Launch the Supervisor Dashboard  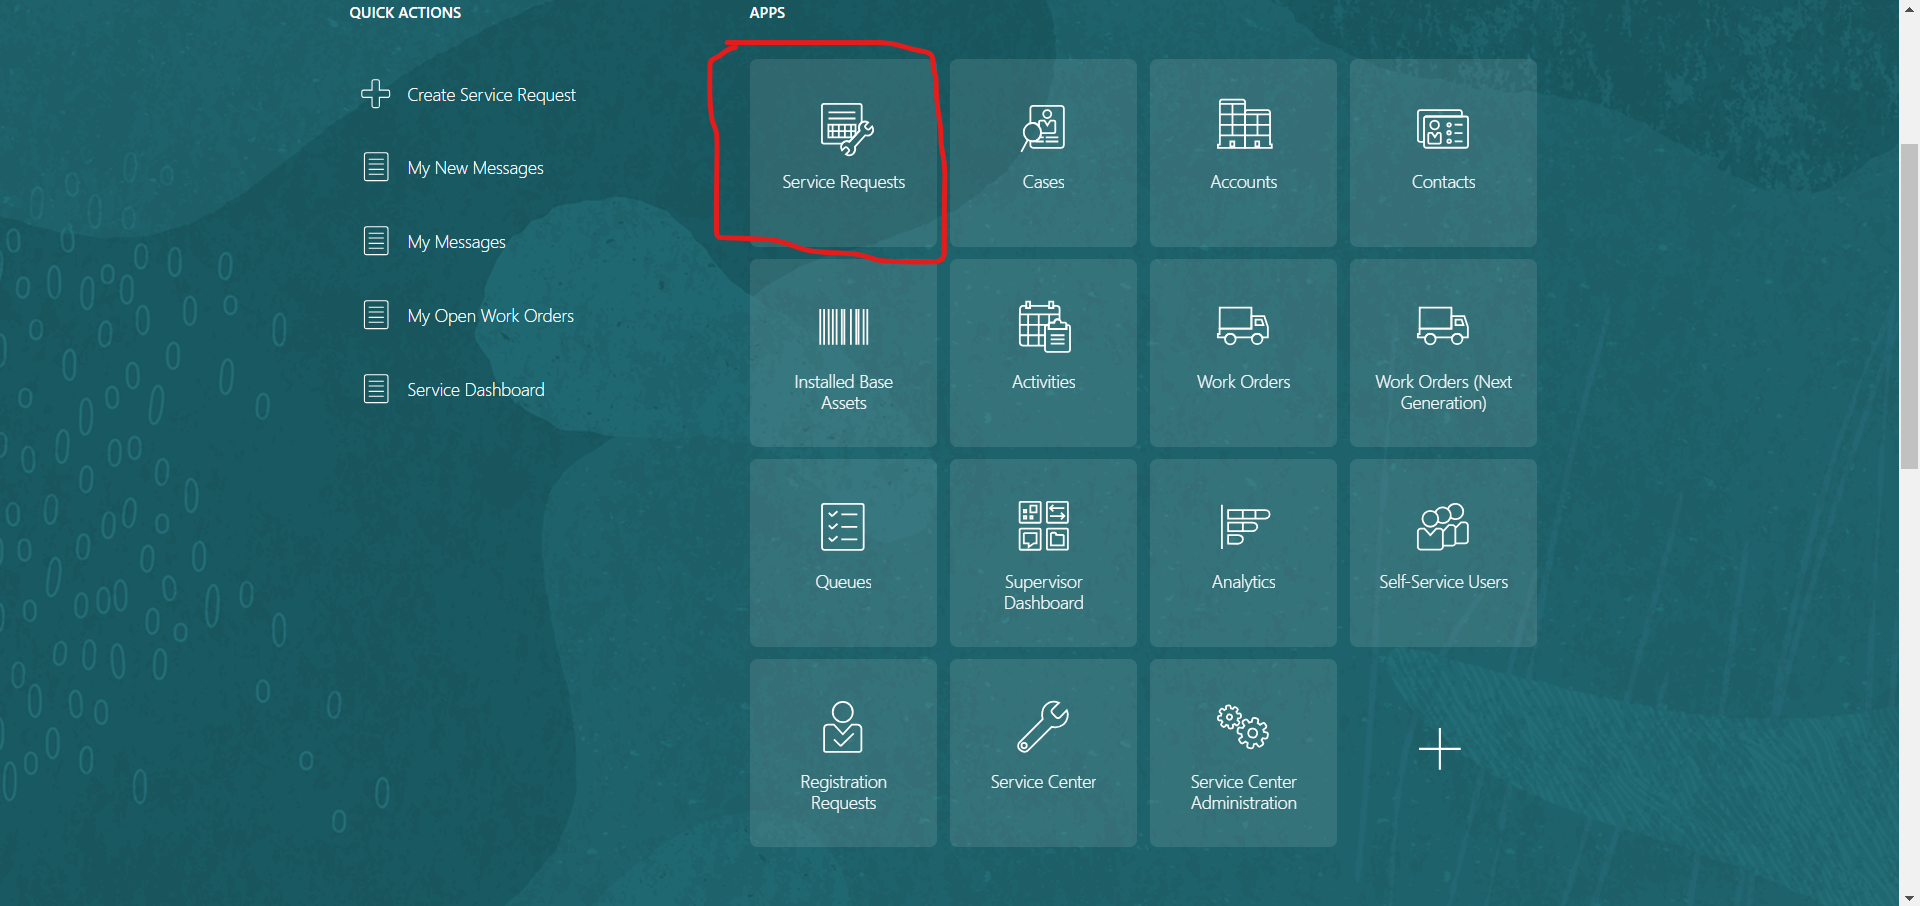(x=1043, y=552)
